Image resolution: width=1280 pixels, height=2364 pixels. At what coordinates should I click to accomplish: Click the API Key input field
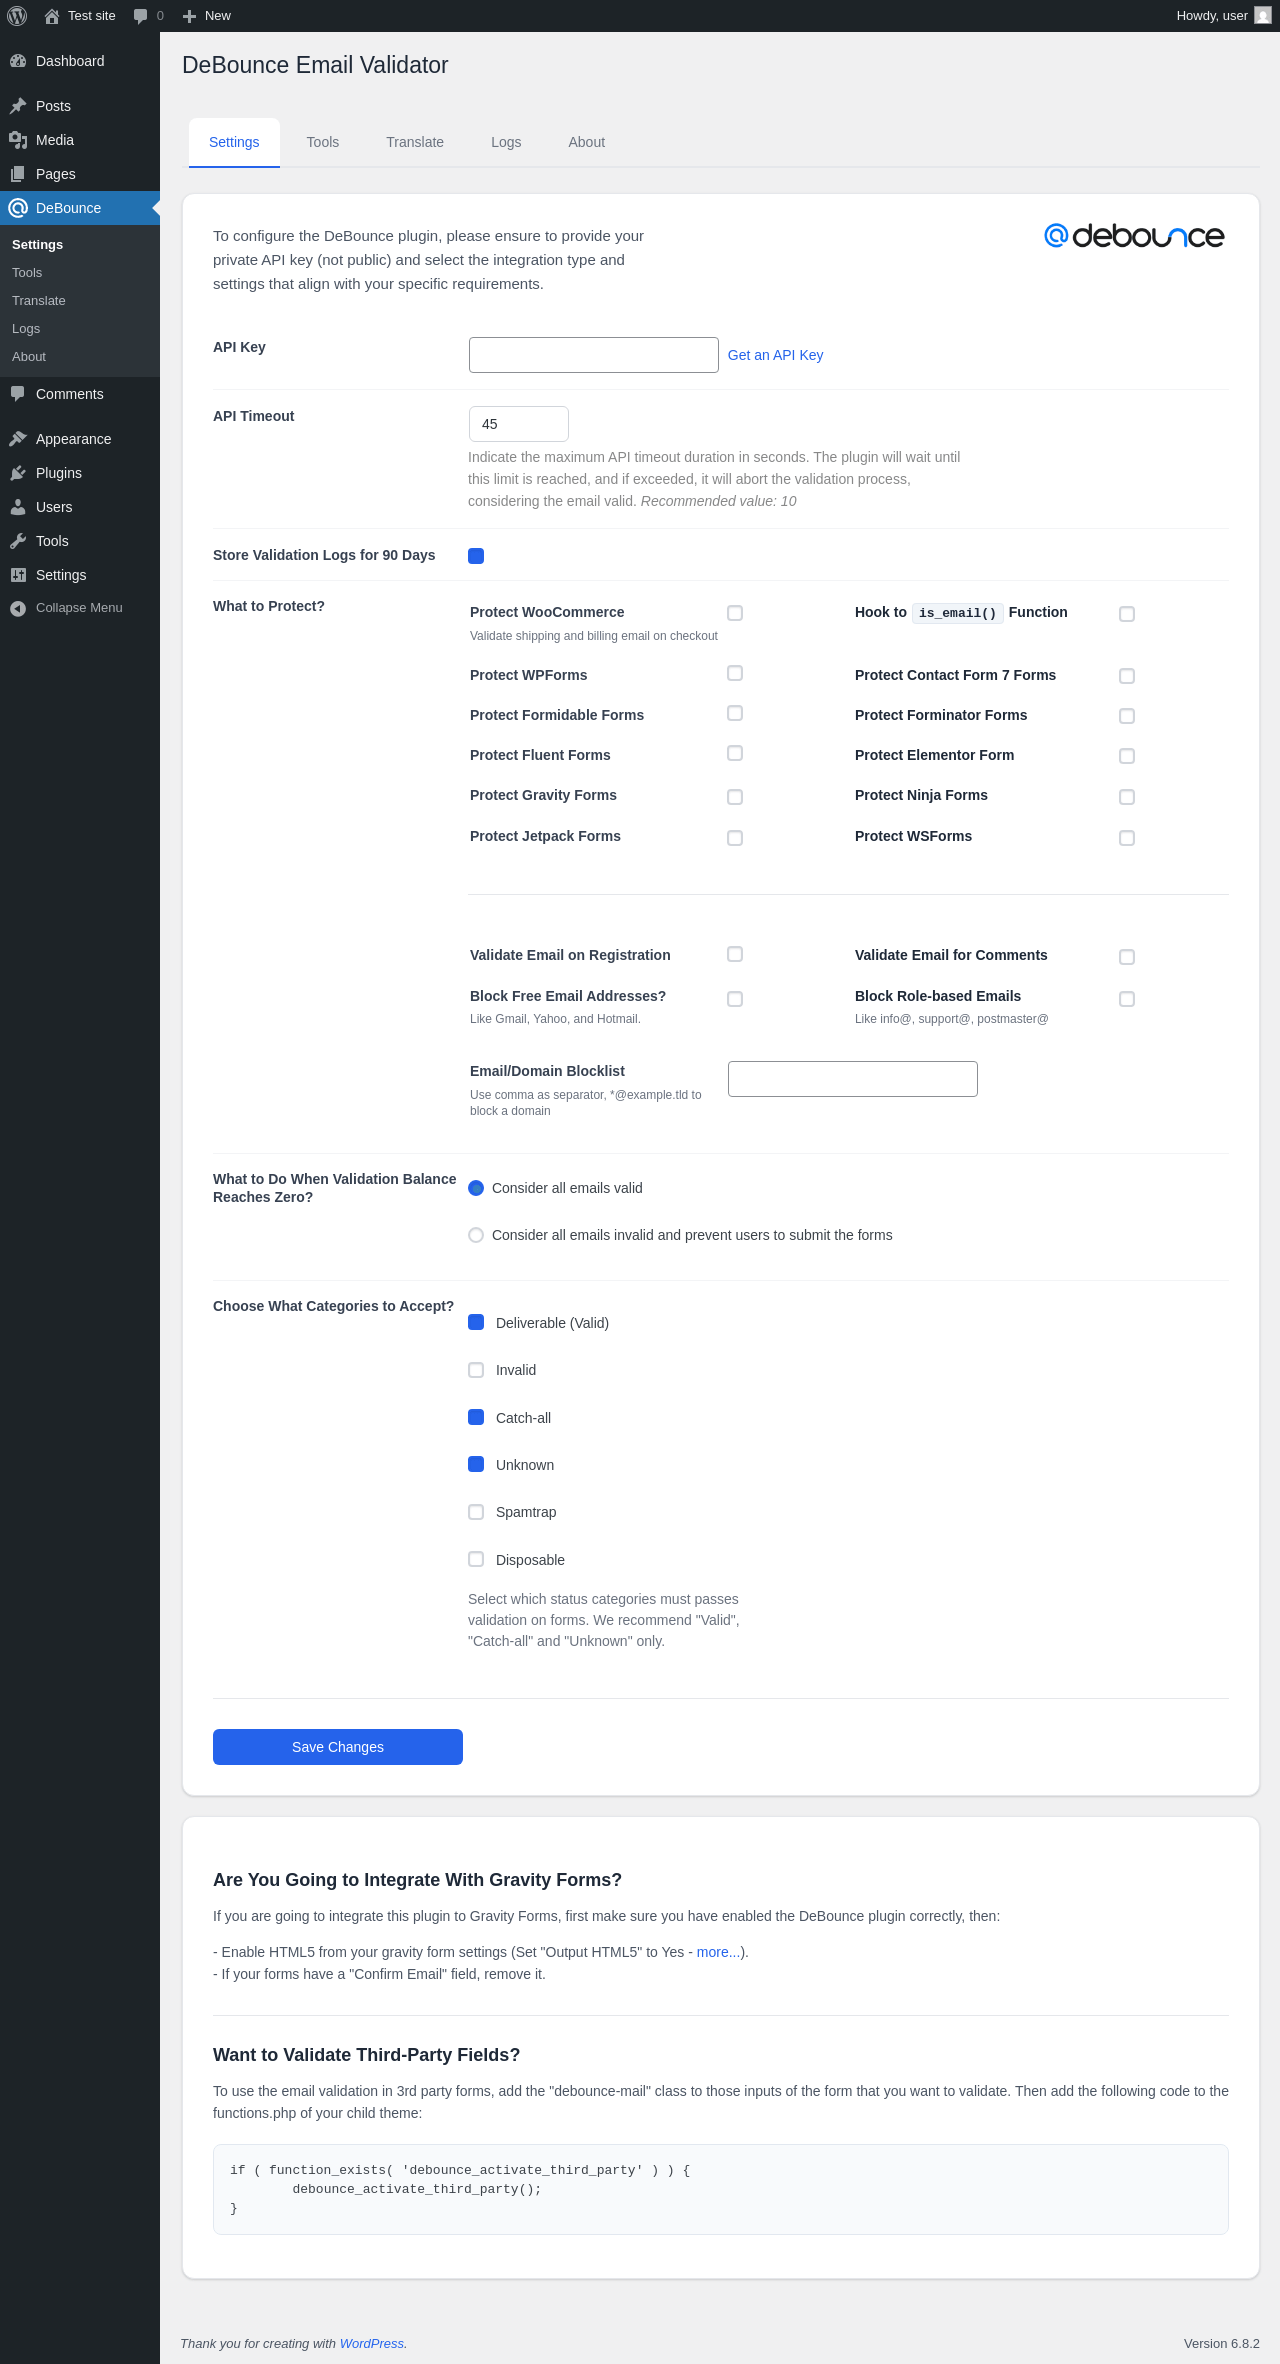tap(594, 355)
